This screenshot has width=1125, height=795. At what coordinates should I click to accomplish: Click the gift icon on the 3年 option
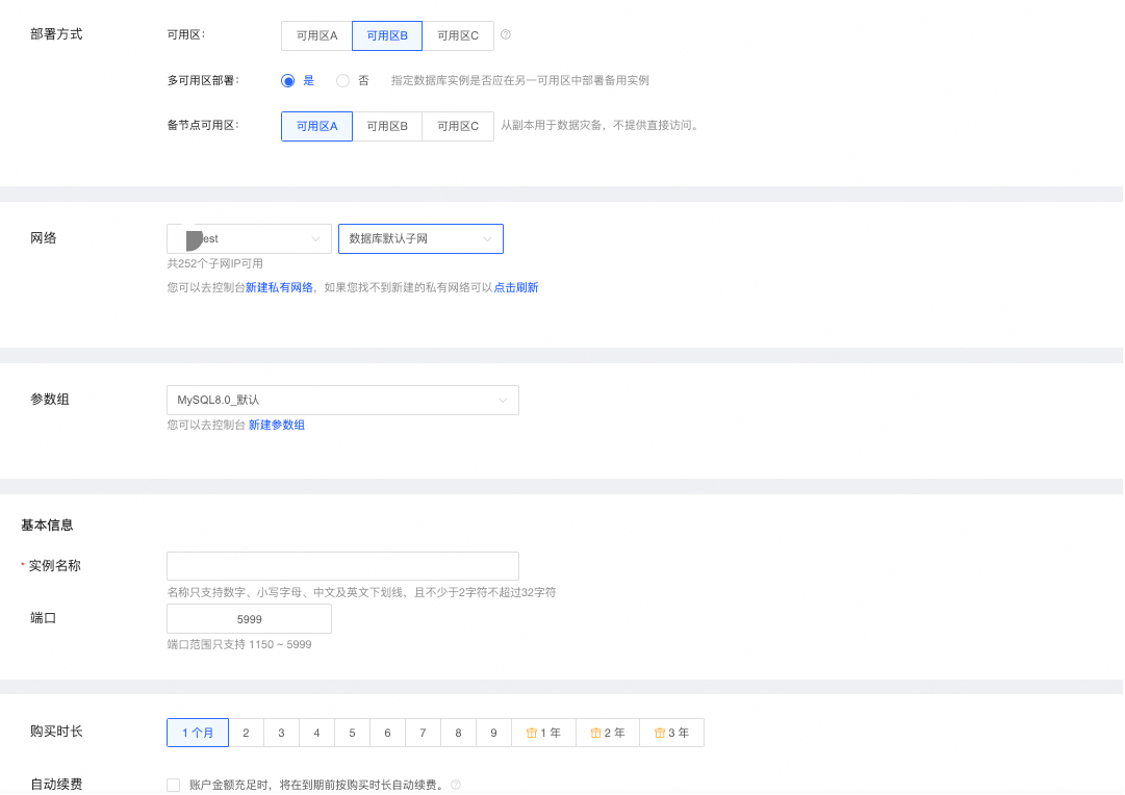pos(658,732)
